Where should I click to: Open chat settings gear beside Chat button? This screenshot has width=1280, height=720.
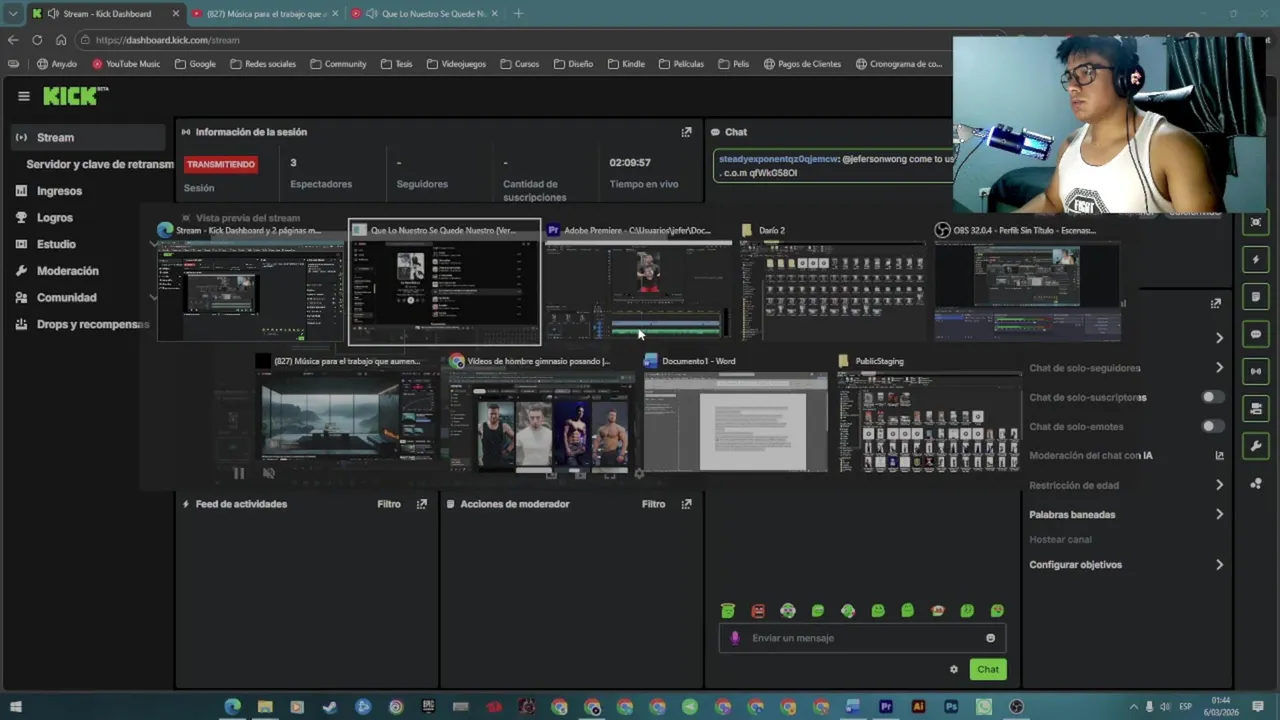(x=954, y=670)
